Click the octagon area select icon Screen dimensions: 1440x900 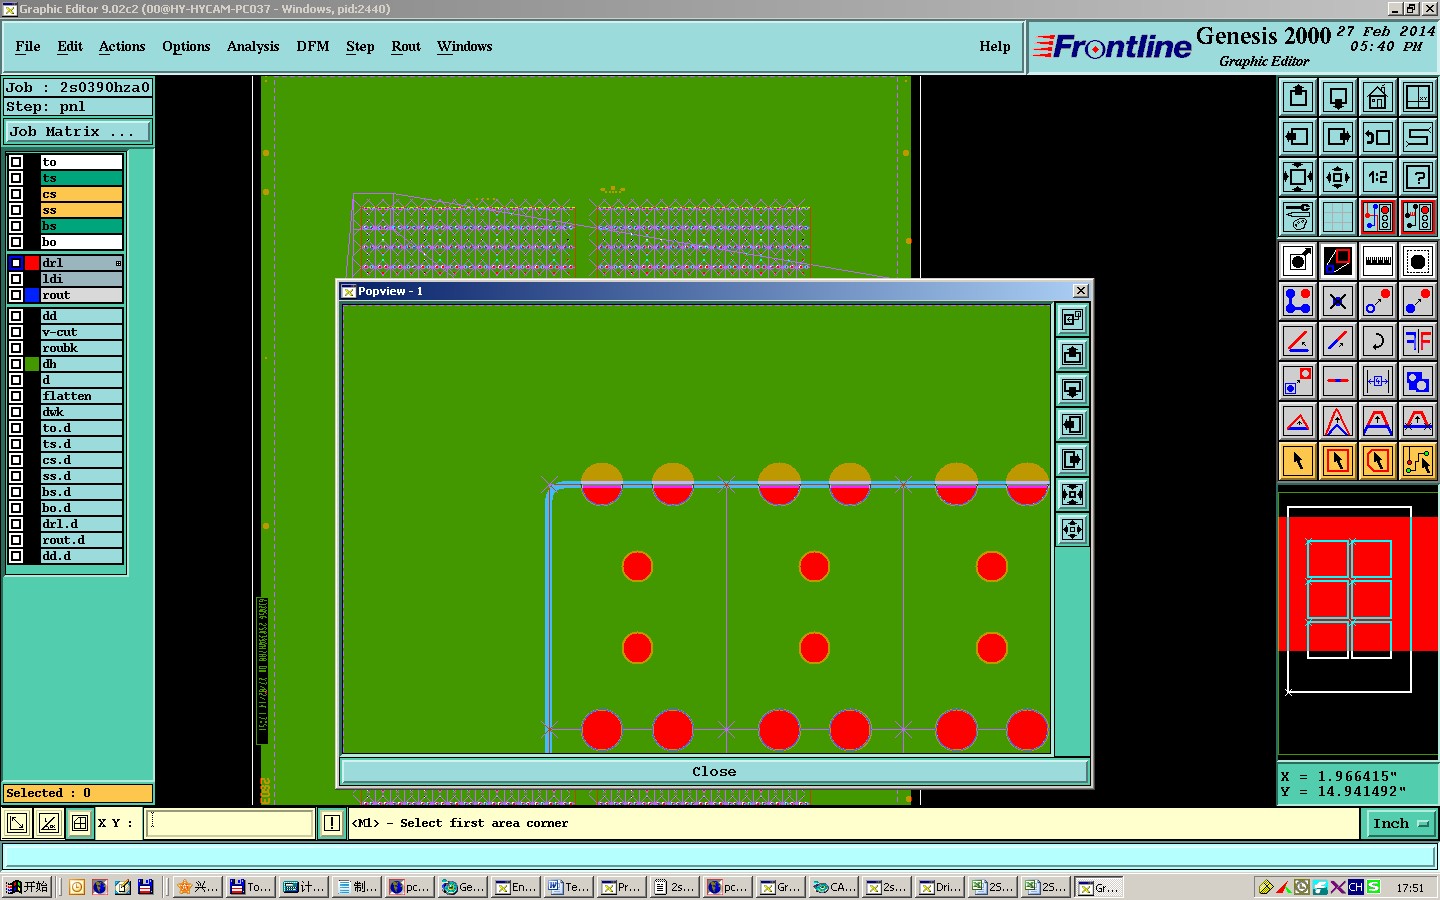click(x=1418, y=262)
